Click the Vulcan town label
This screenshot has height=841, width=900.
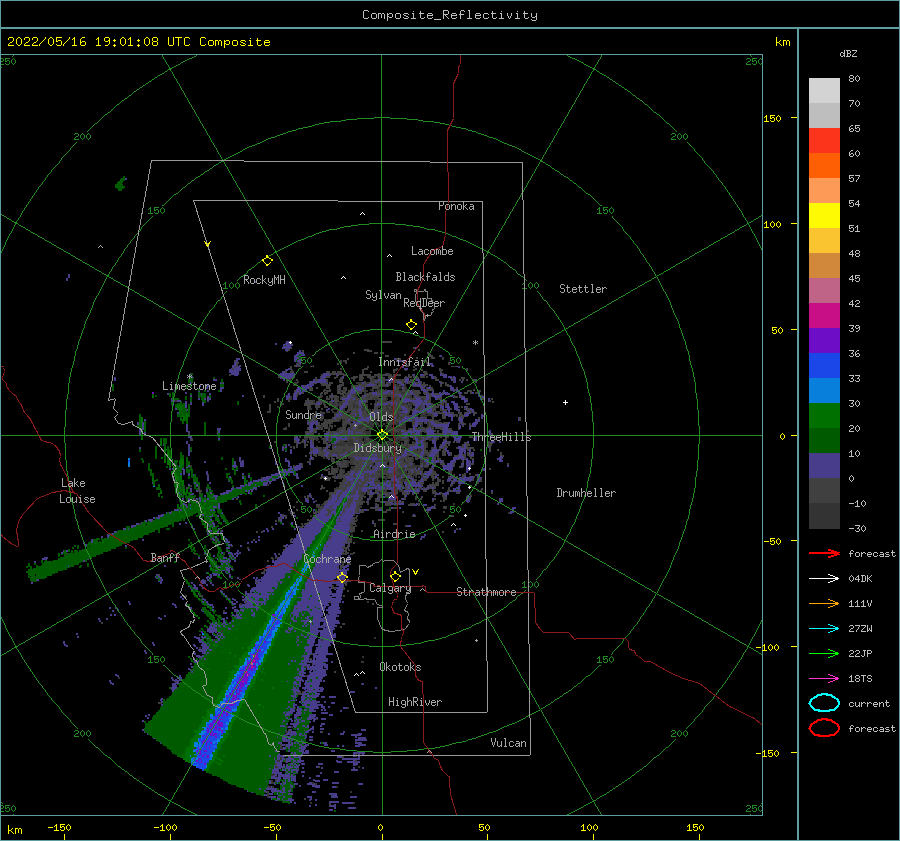[508, 743]
